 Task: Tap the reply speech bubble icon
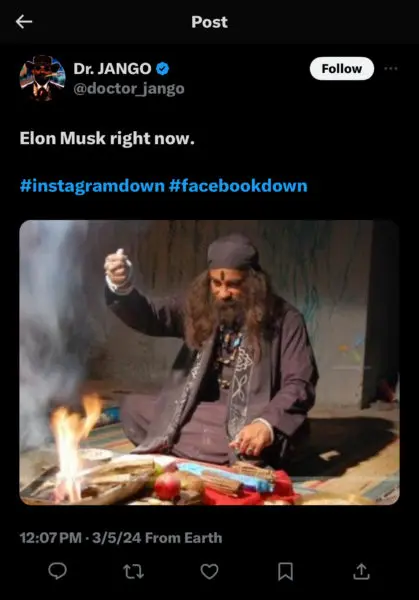pyautogui.click(x=57, y=571)
